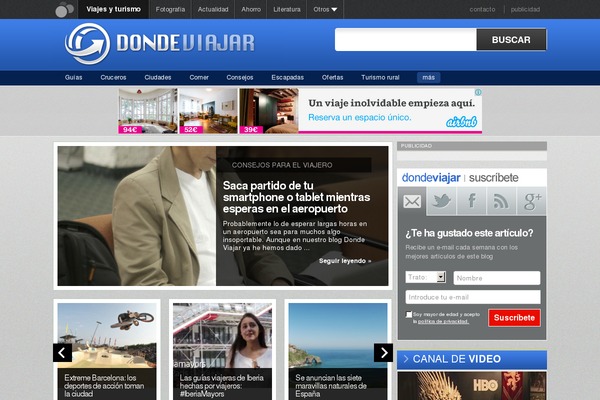Viewport: 600px width, 400px height.
Task: Show previous articles with left carousel arrow
Action: click(x=62, y=353)
